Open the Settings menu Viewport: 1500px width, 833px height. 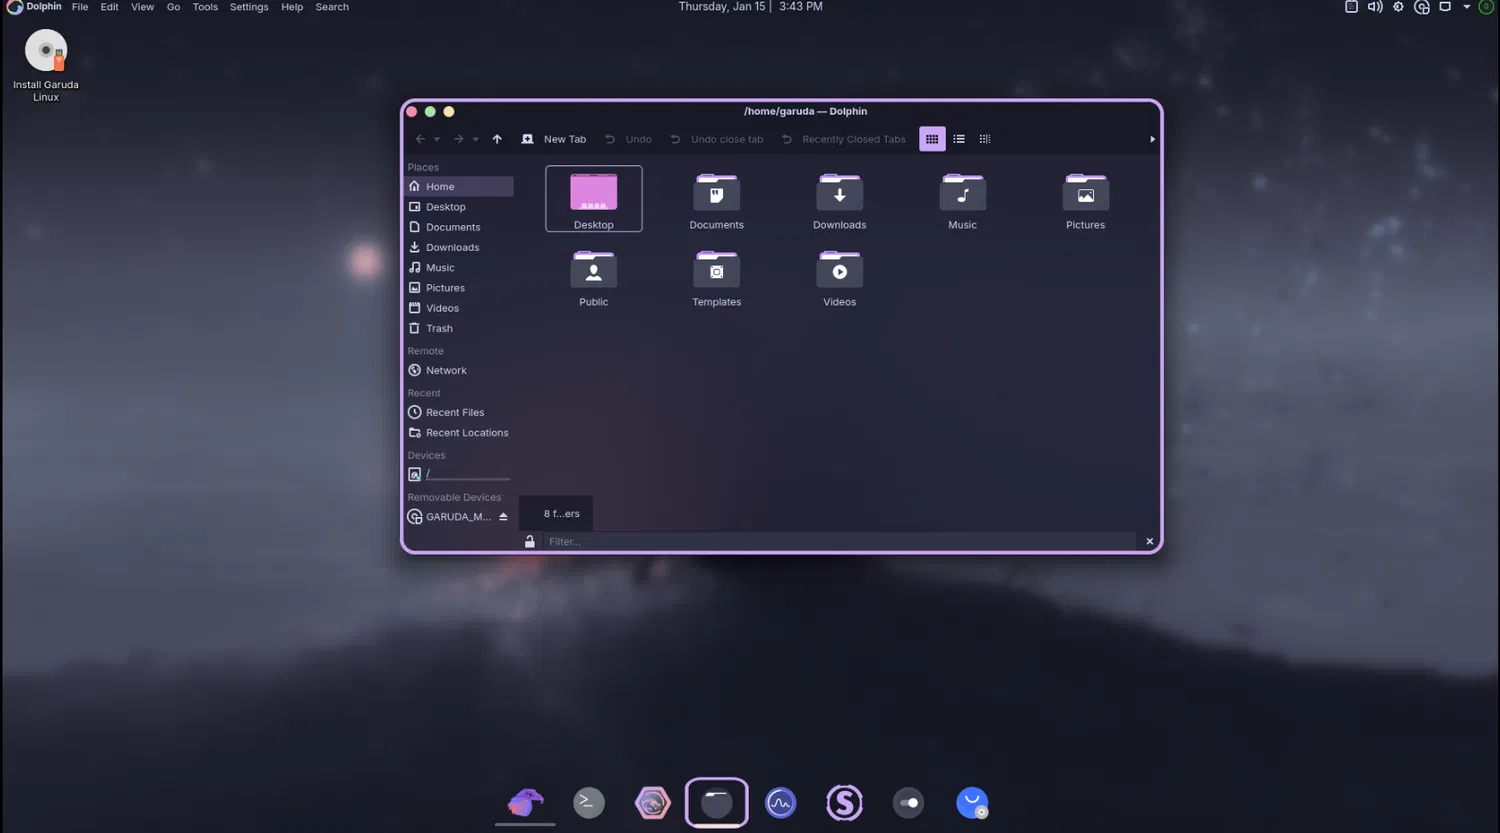tap(249, 7)
